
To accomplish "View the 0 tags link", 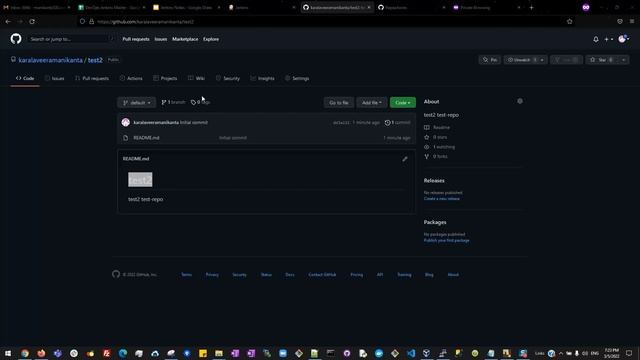I will click(200, 102).
